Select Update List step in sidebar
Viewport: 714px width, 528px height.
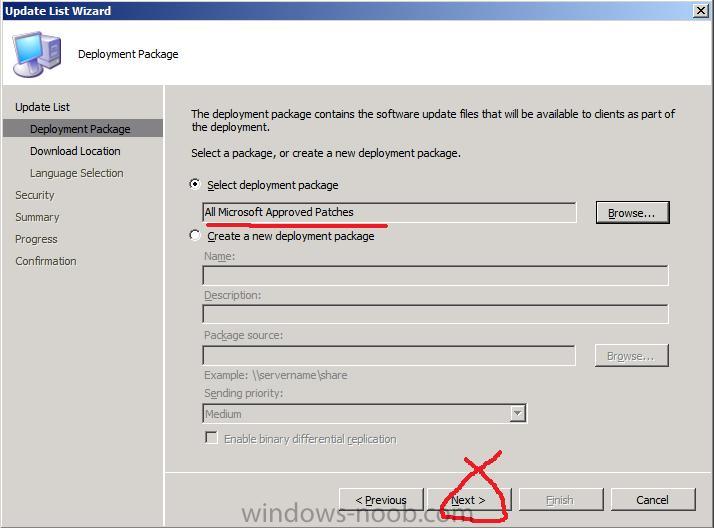[x=42, y=107]
